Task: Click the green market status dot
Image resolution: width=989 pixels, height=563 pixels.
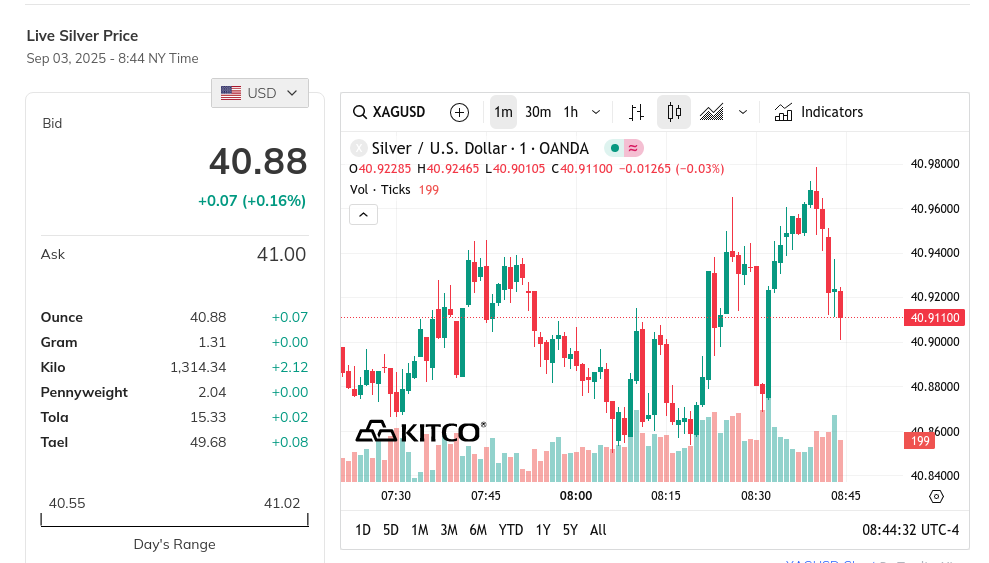Action: [x=614, y=148]
